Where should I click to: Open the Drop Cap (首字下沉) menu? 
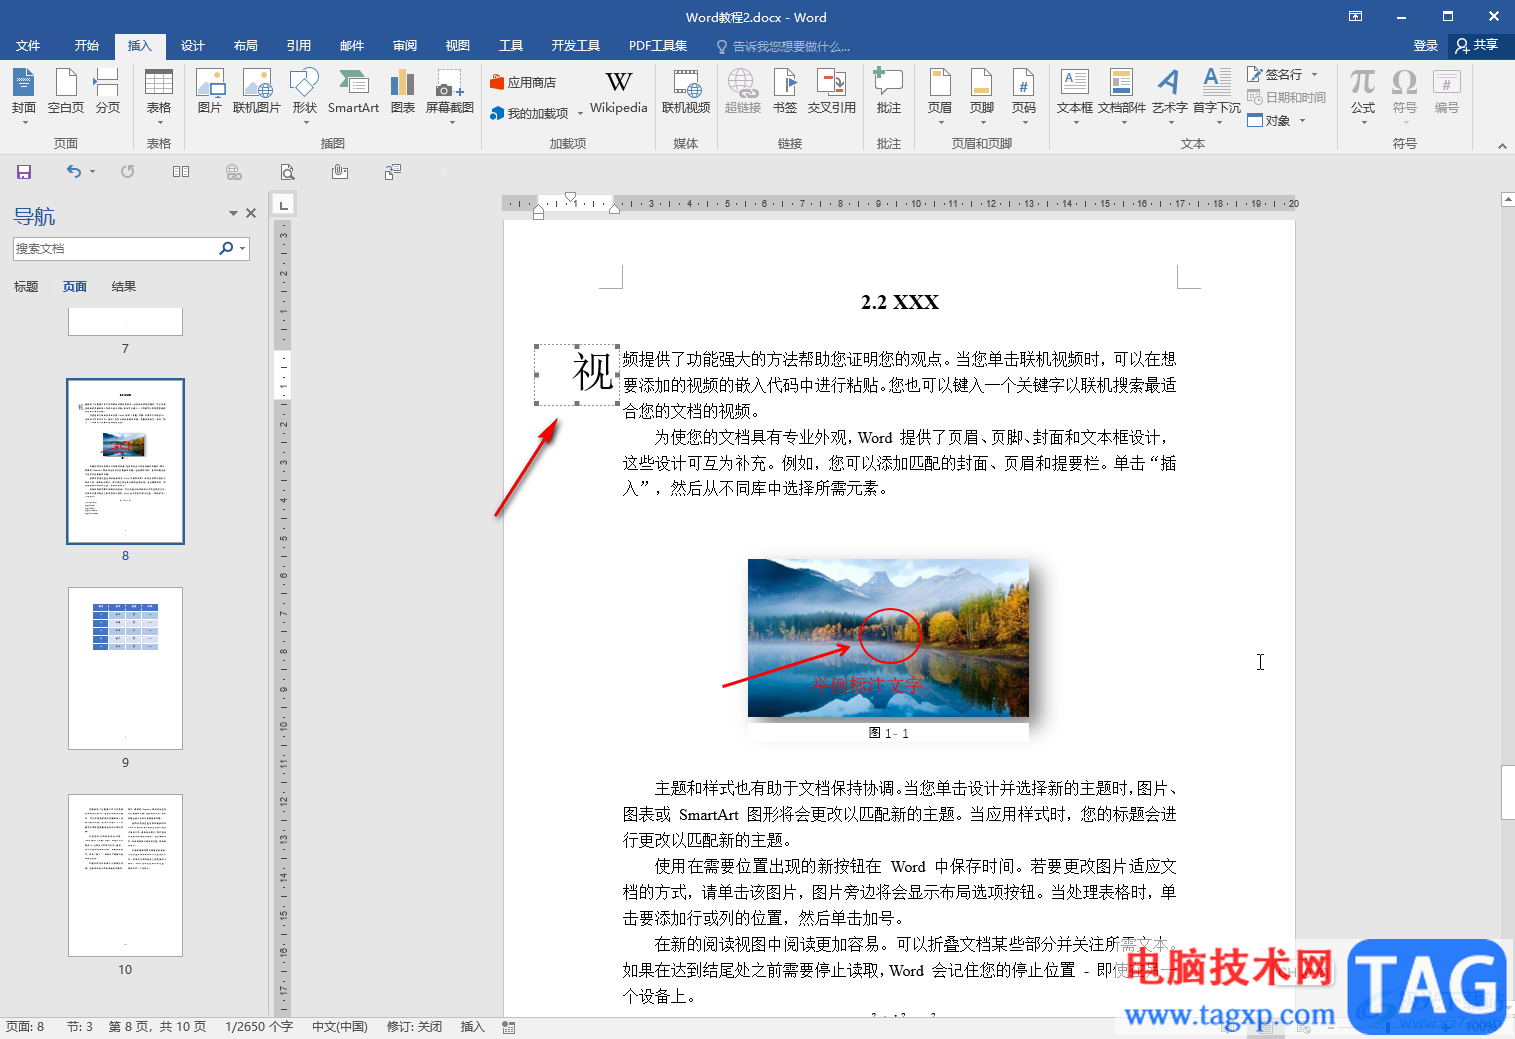click(1217, 96)
